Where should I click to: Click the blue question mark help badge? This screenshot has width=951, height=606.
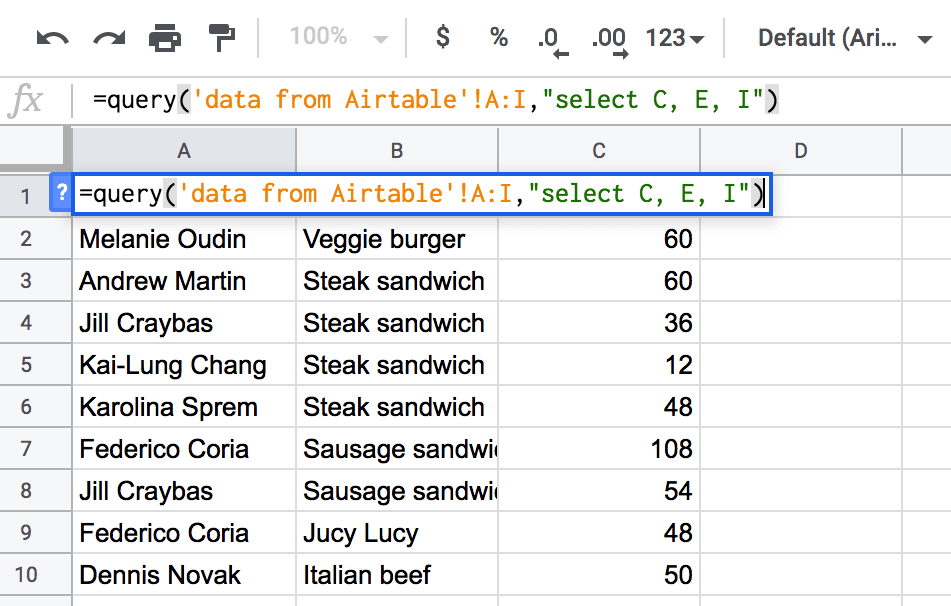[61, 194]
